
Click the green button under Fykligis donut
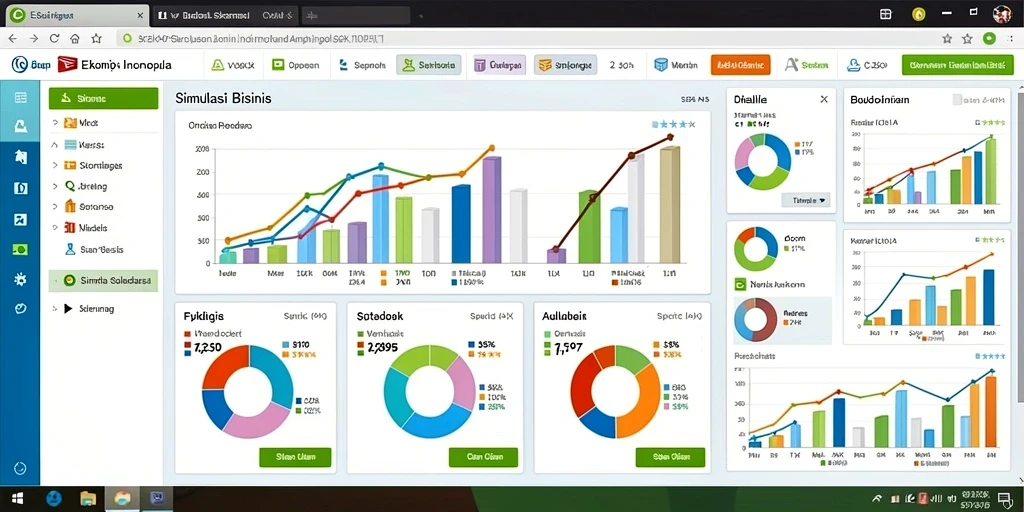[295, 457]
